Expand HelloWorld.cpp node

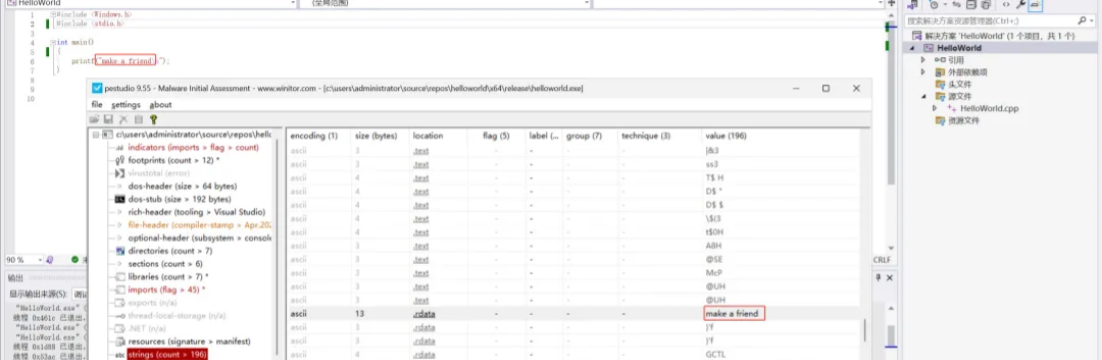935,108
